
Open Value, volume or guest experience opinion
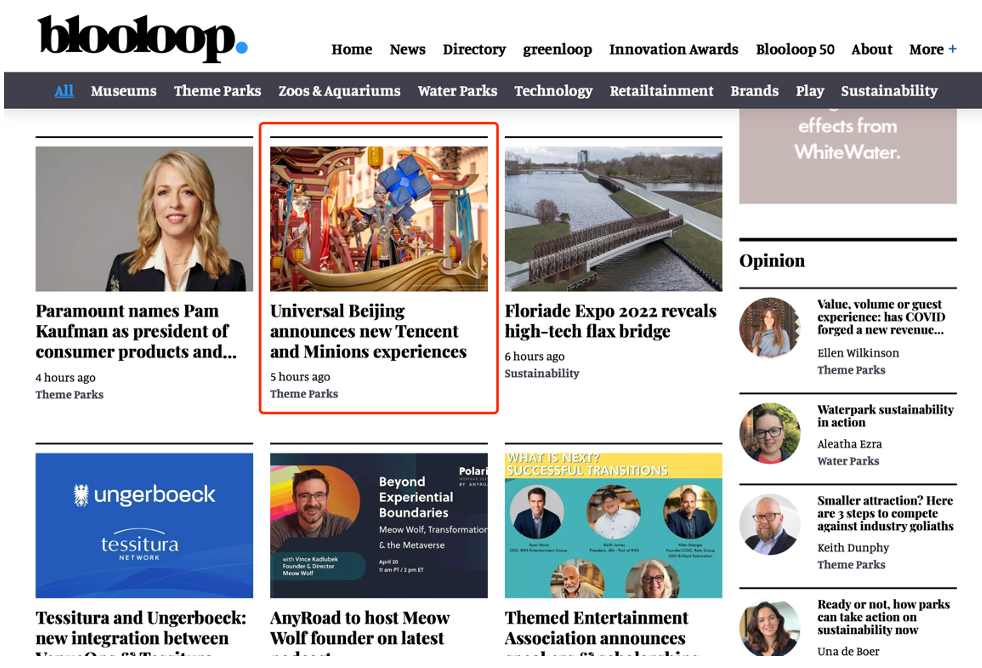[x=881, y=317]
